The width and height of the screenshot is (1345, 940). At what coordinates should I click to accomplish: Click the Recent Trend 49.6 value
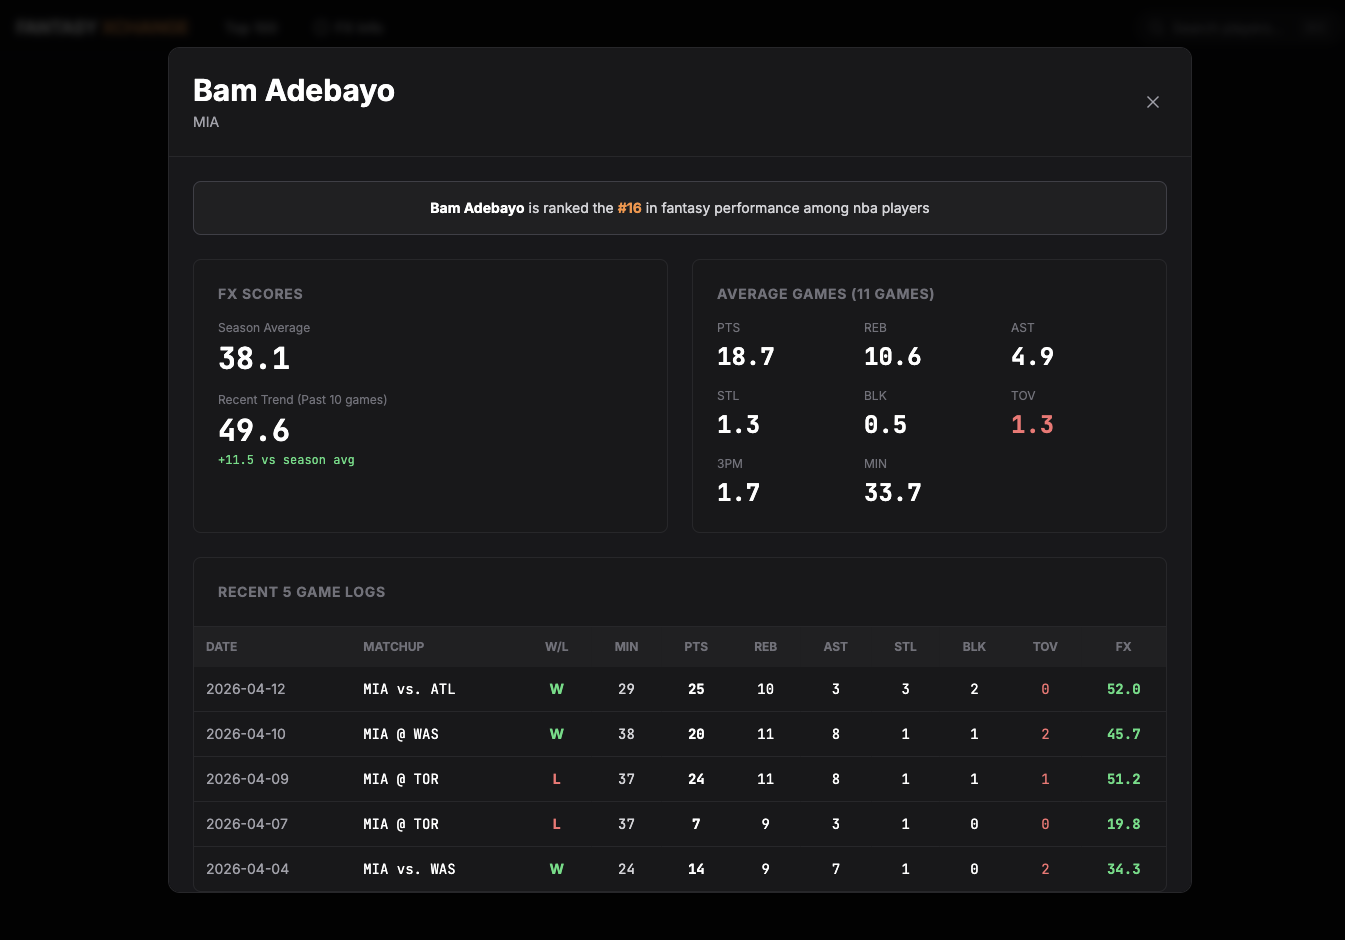click(x=254, y=430)
